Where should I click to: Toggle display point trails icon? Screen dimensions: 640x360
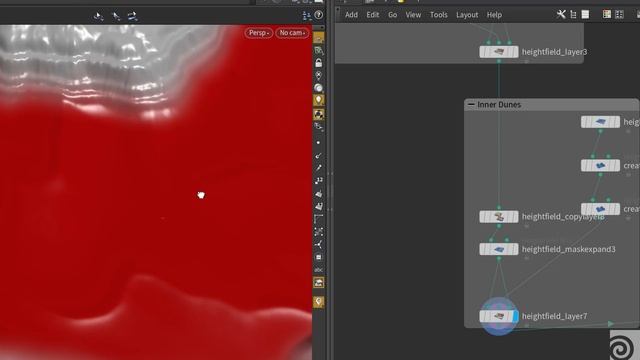[x=318, y=168]
